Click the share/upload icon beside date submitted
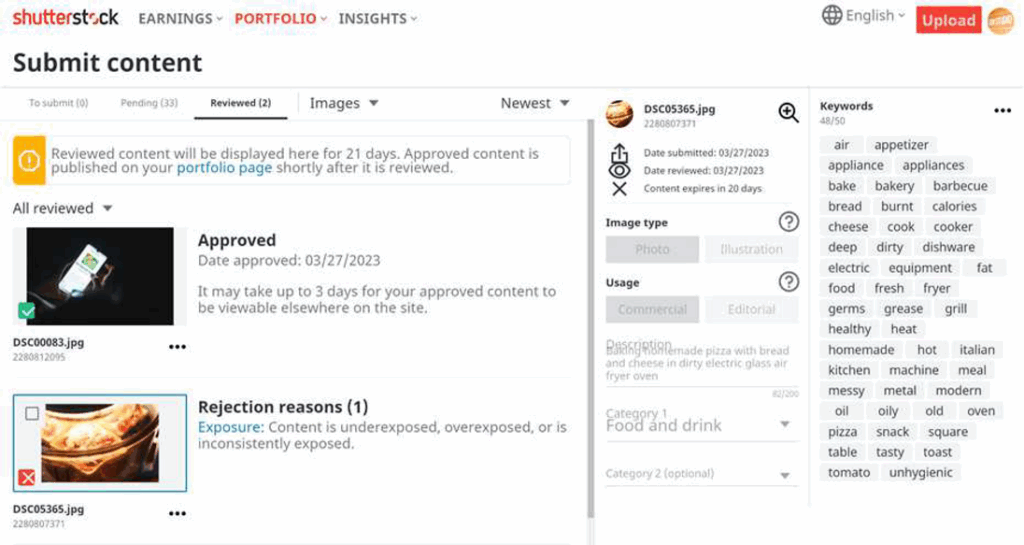This screenshot has width=1024, height=545. point(619,153)
